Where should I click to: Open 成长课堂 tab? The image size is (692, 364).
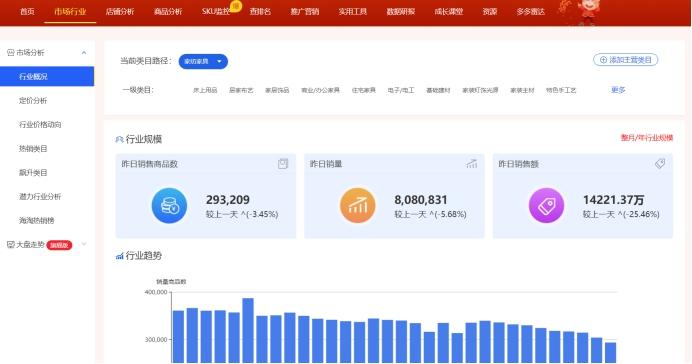click(448, 12)
